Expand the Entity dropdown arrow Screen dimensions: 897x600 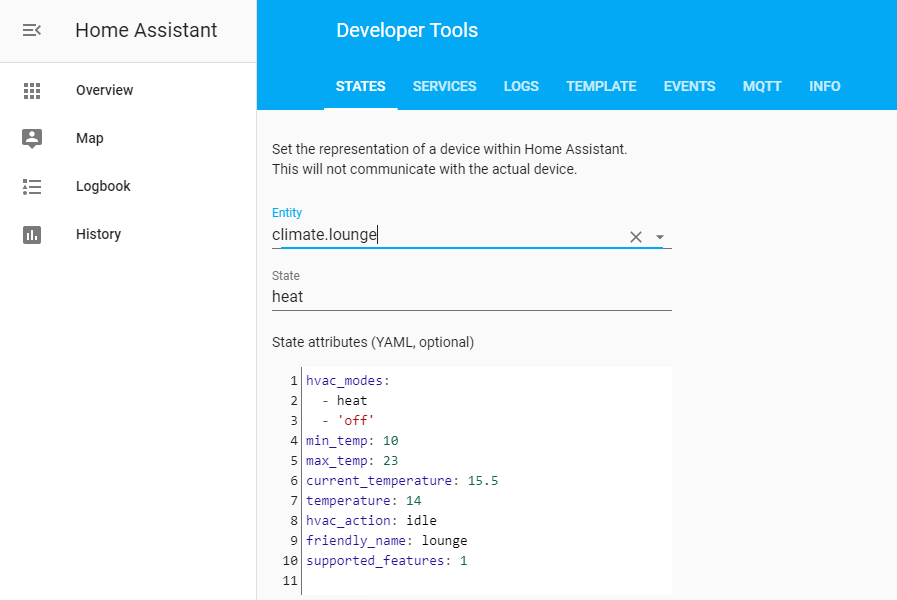660,237
